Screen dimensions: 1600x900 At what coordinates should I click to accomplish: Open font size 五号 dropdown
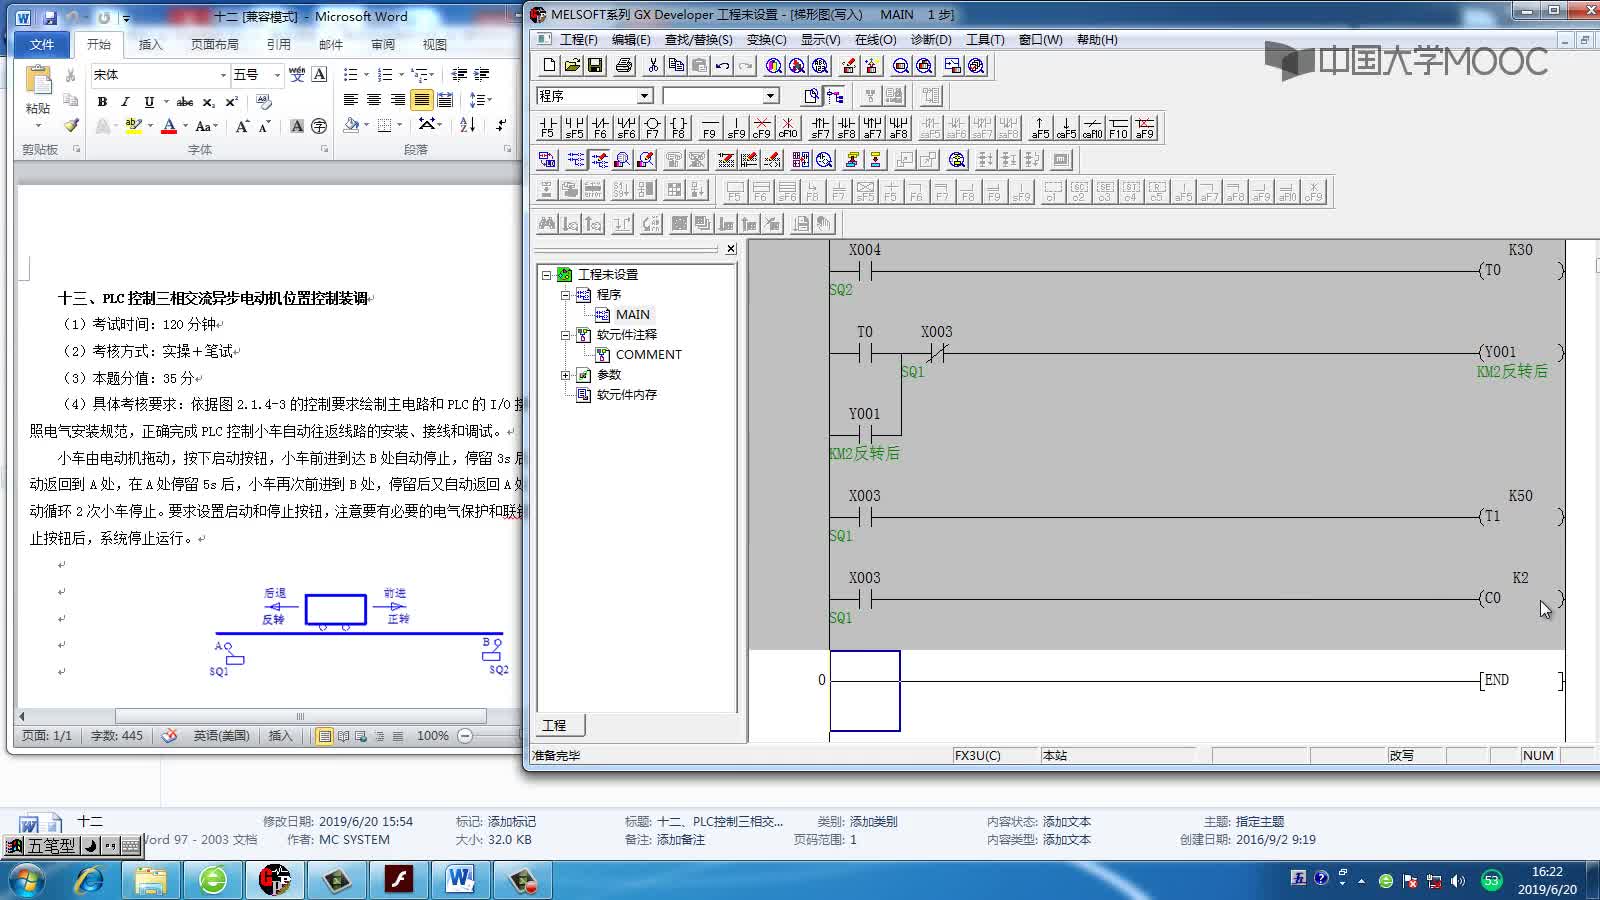[x=277, y=75]
